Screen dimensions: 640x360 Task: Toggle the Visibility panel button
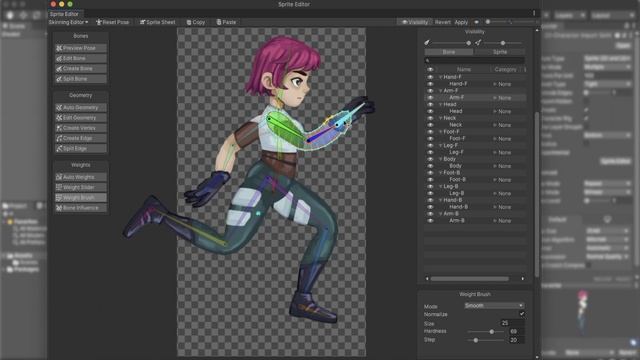click(x=414, y=22)
